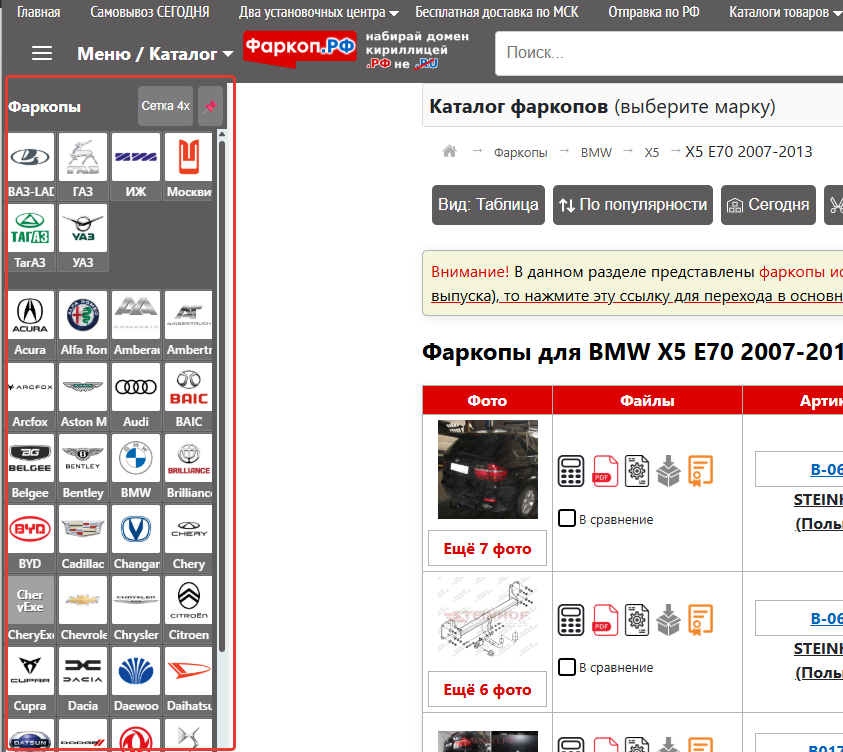This screenshot has width=843, height=752.
Task: Open calculator icon in first product row
Action: [571, 471]
